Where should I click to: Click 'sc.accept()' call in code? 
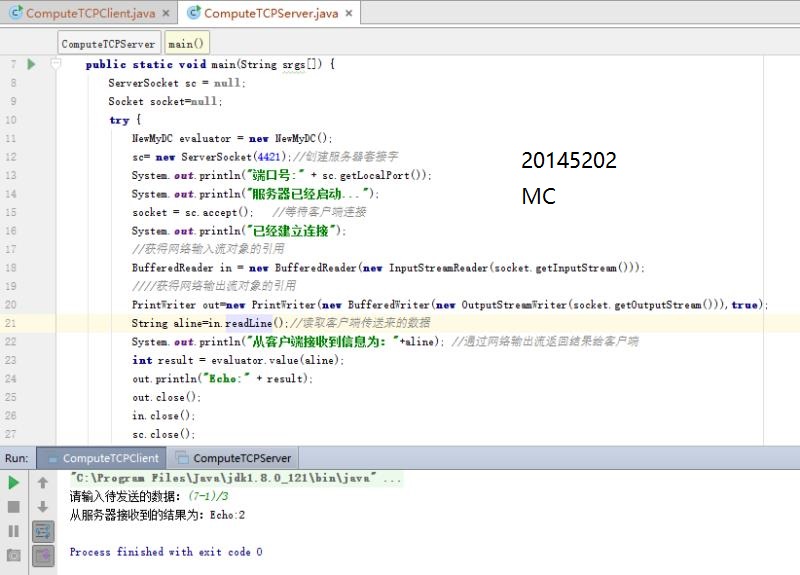pos(219,212)
